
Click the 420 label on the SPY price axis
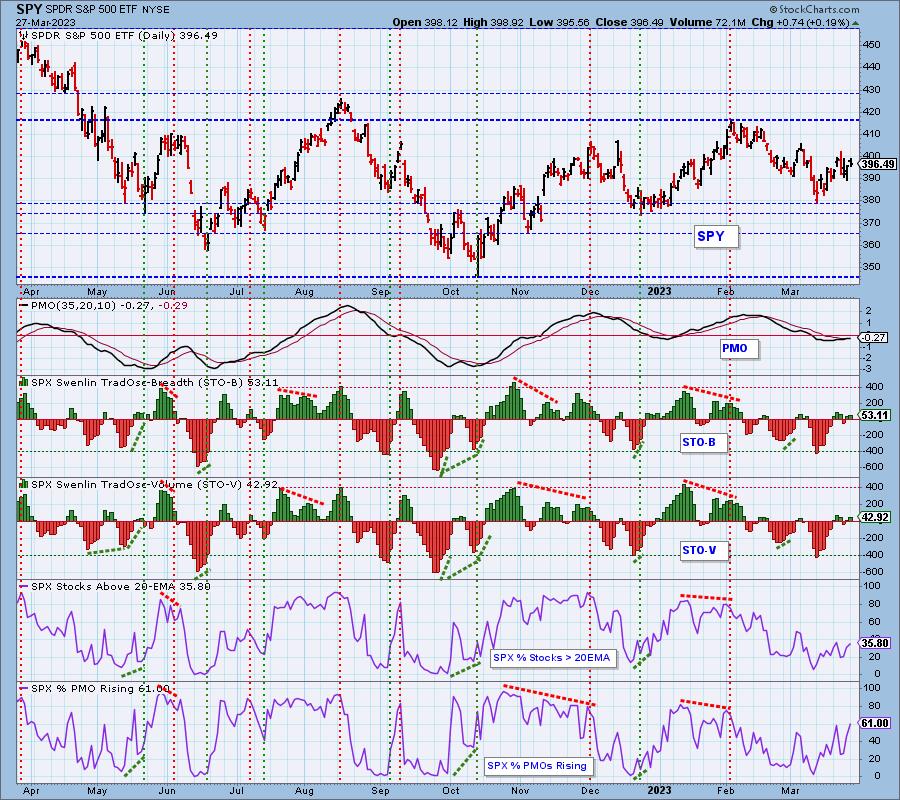pos(871,111)
